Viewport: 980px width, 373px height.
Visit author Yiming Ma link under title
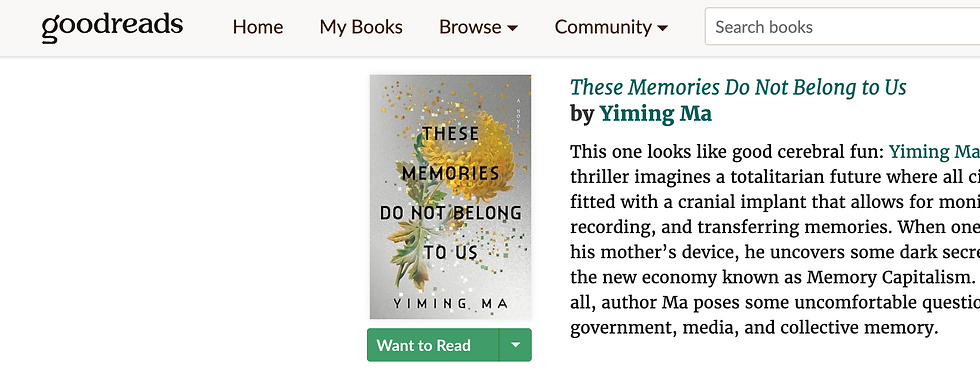coord(656,114)
